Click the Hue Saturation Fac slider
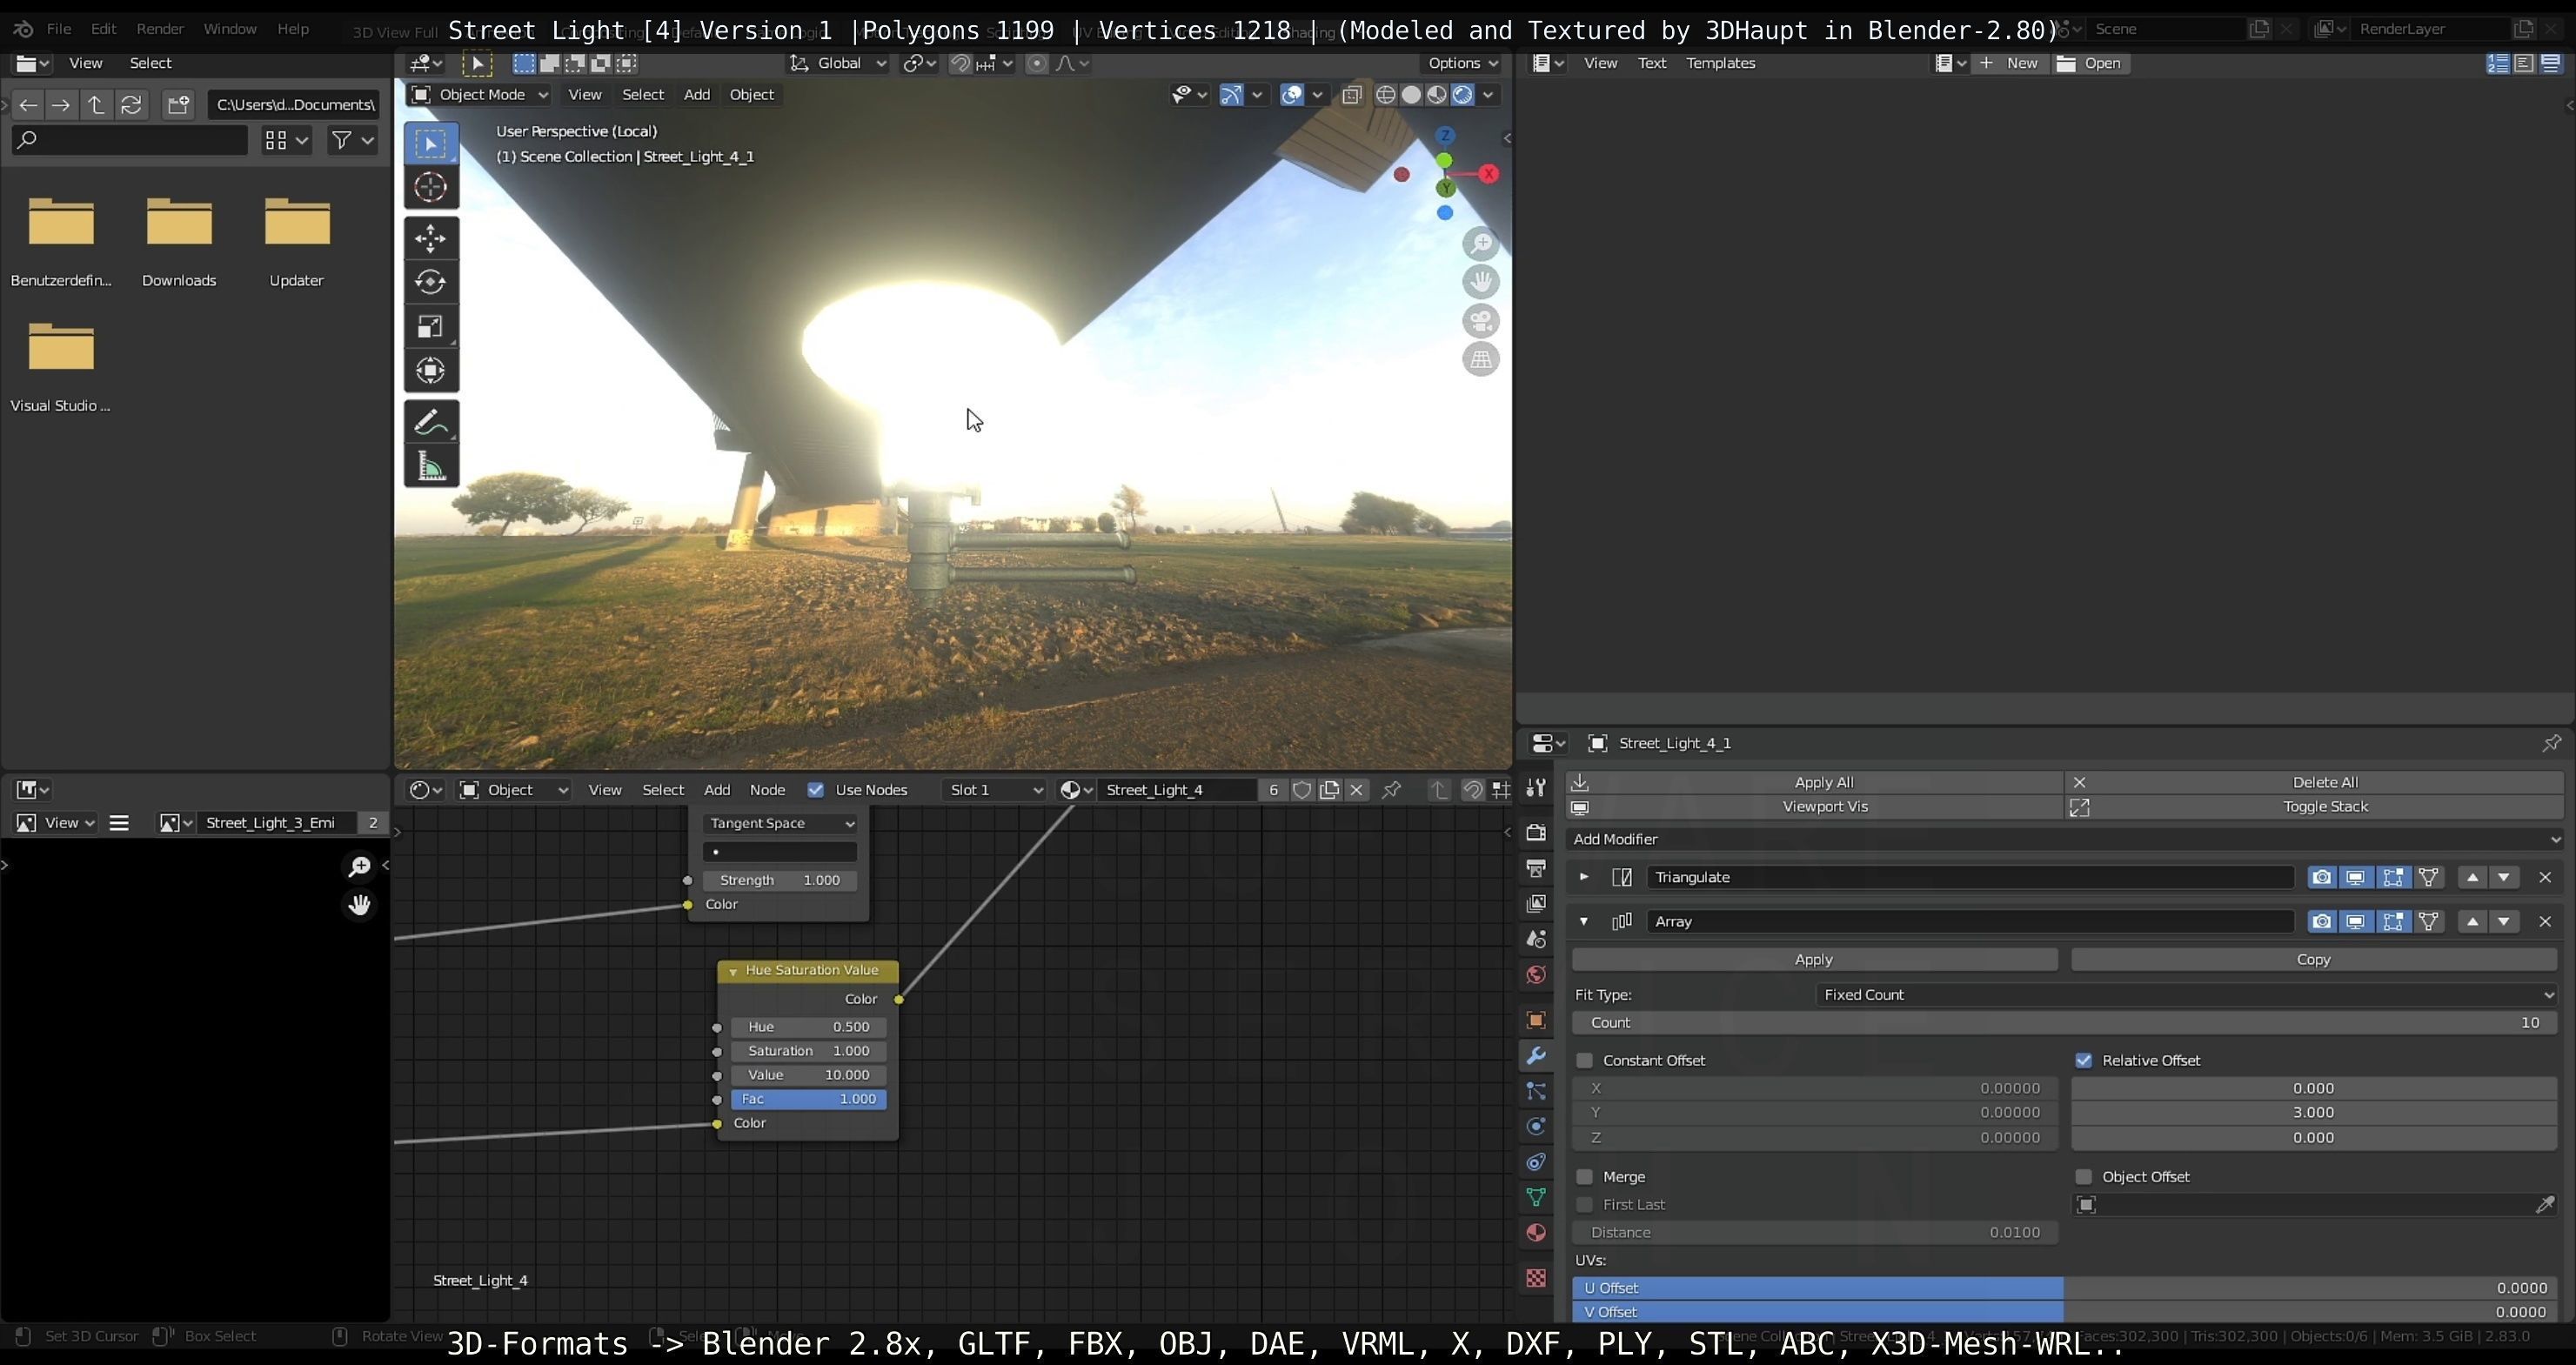The width and height of the screenshot is (2576, 1365). click(808, 1099)
